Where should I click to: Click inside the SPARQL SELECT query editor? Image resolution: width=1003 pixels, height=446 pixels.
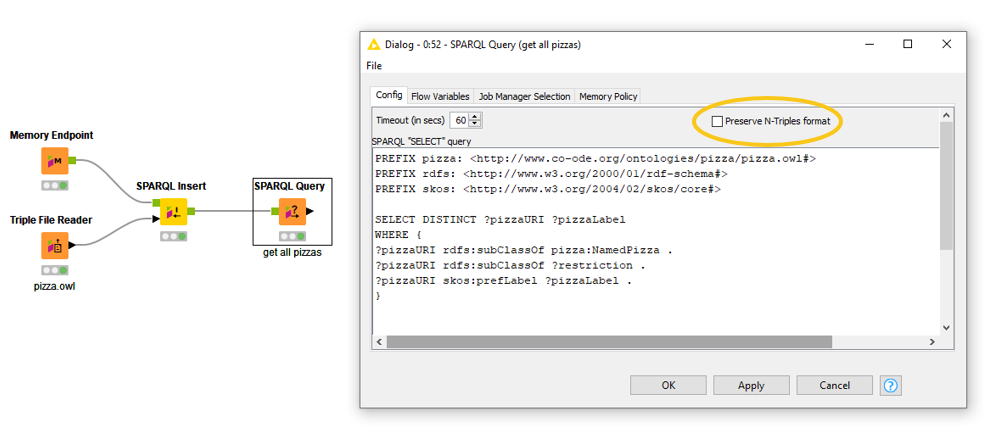656,240
